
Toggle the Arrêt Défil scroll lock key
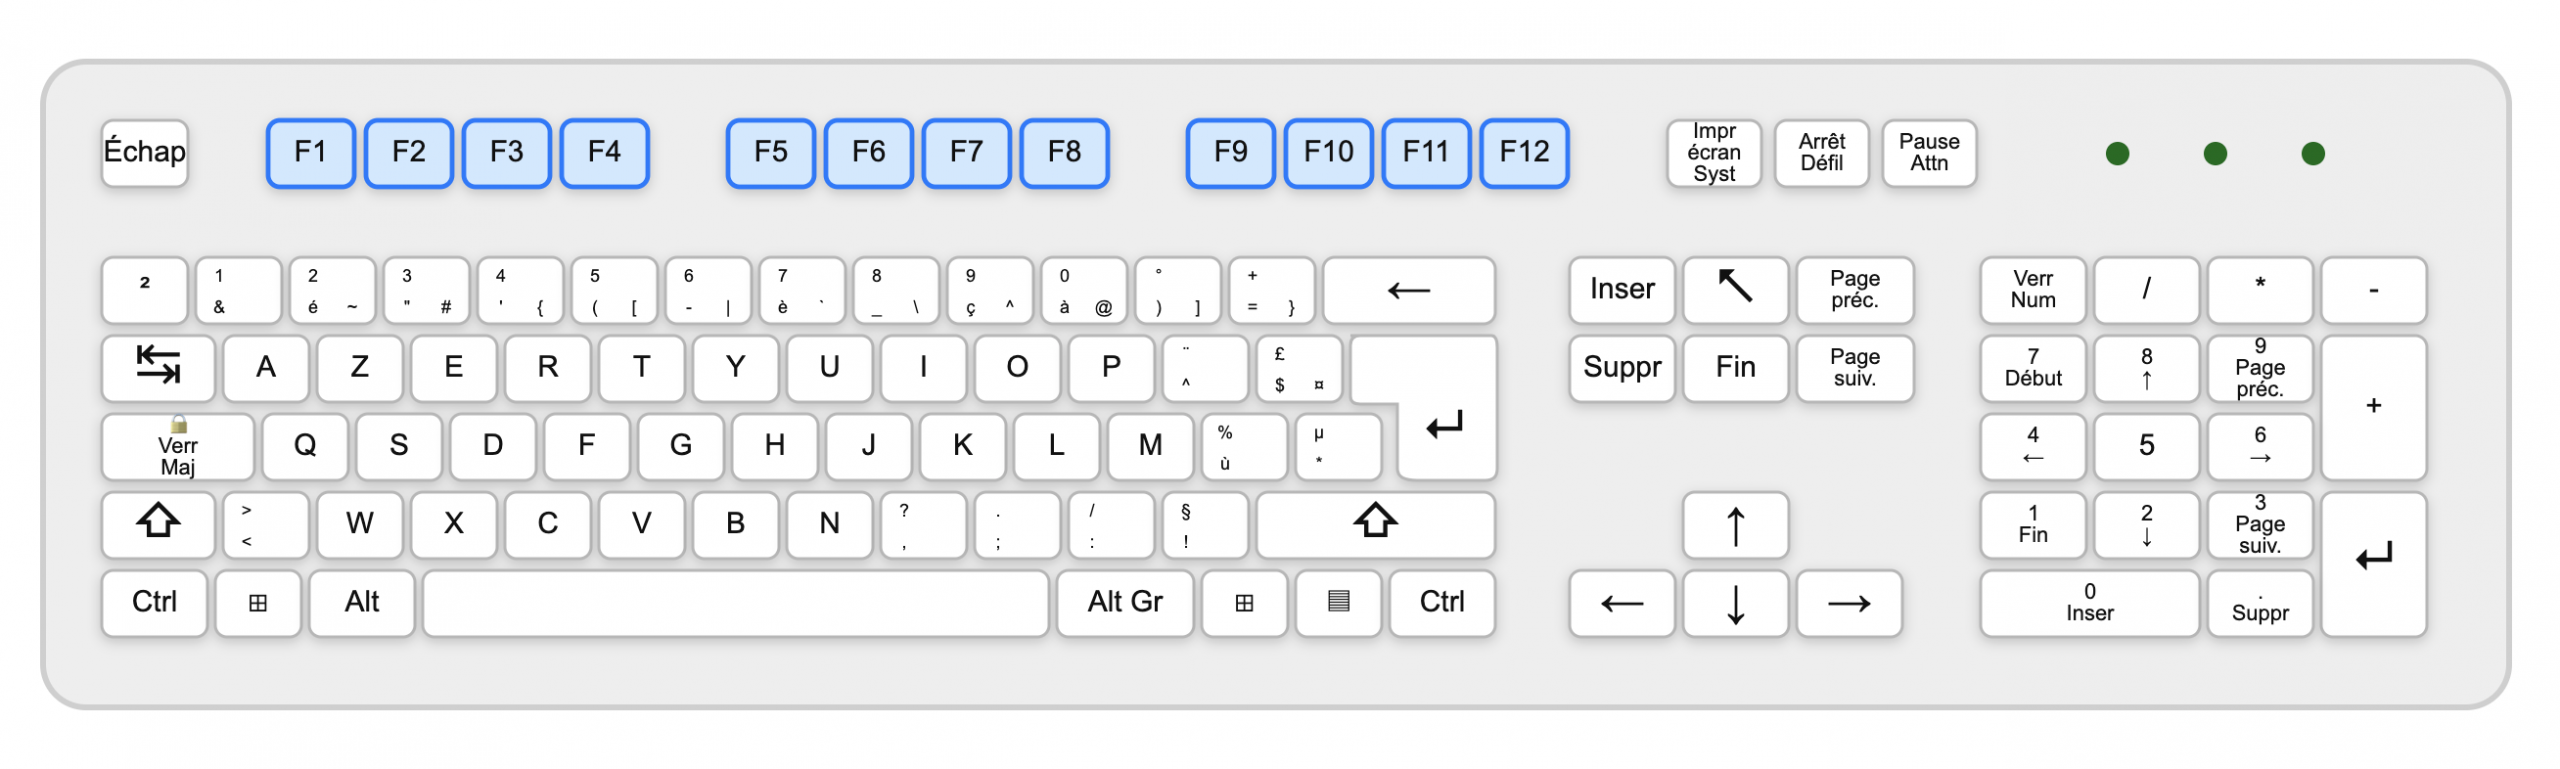(1822, 153)
